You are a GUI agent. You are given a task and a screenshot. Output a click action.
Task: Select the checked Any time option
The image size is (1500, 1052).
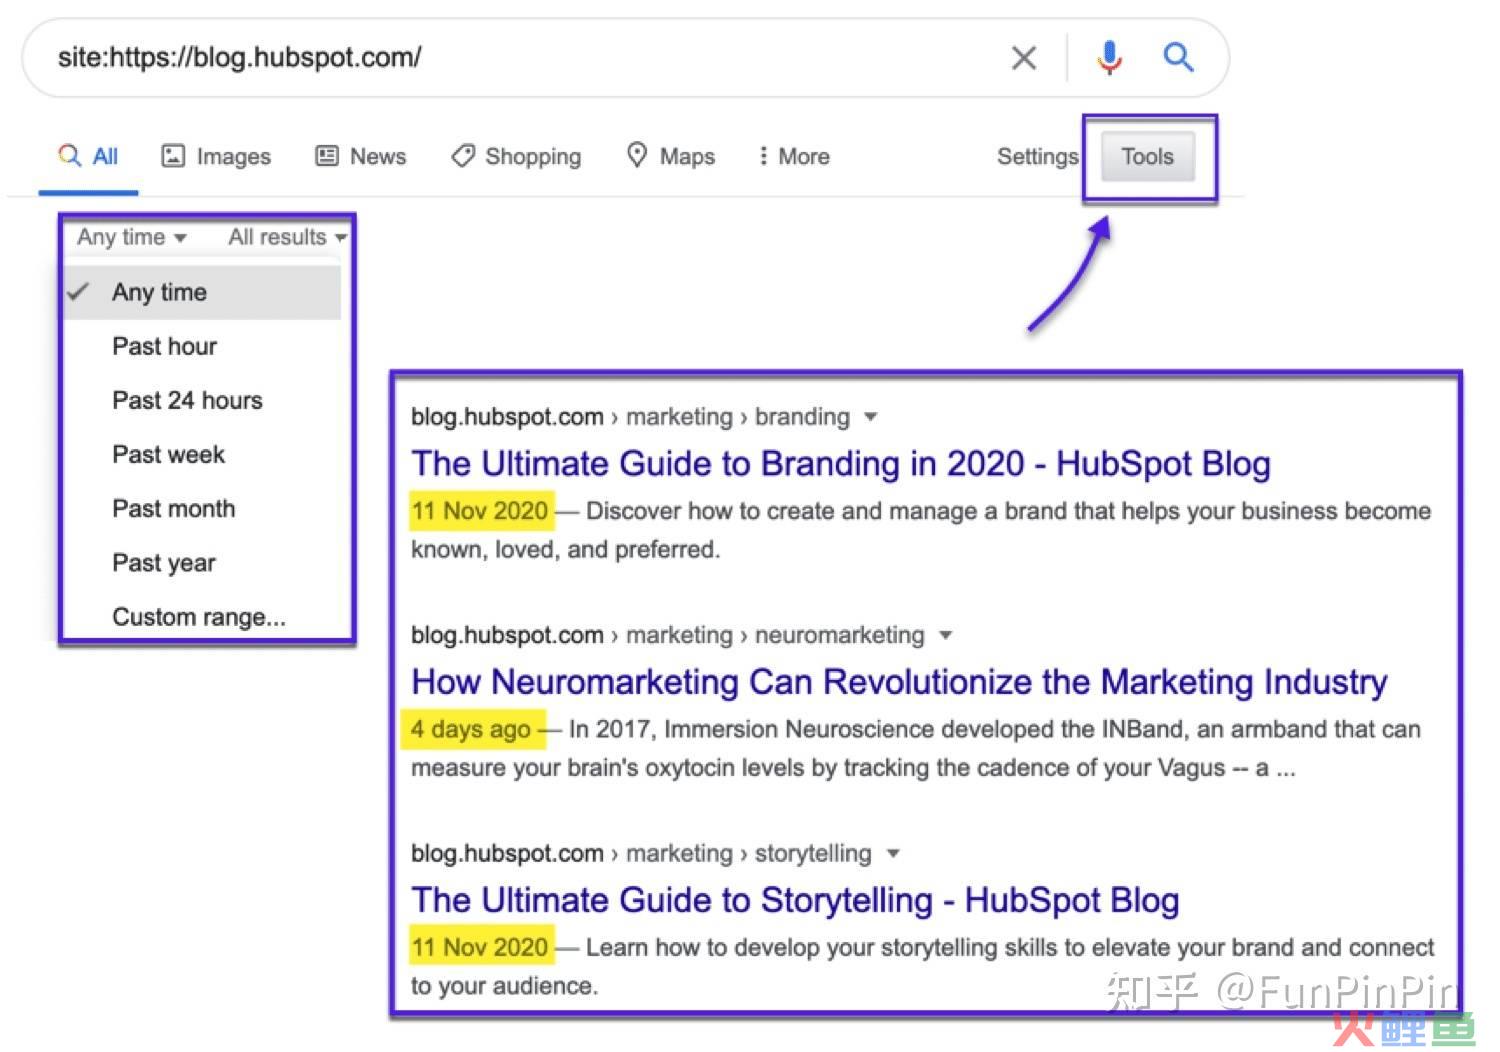[x=202, y=292]
